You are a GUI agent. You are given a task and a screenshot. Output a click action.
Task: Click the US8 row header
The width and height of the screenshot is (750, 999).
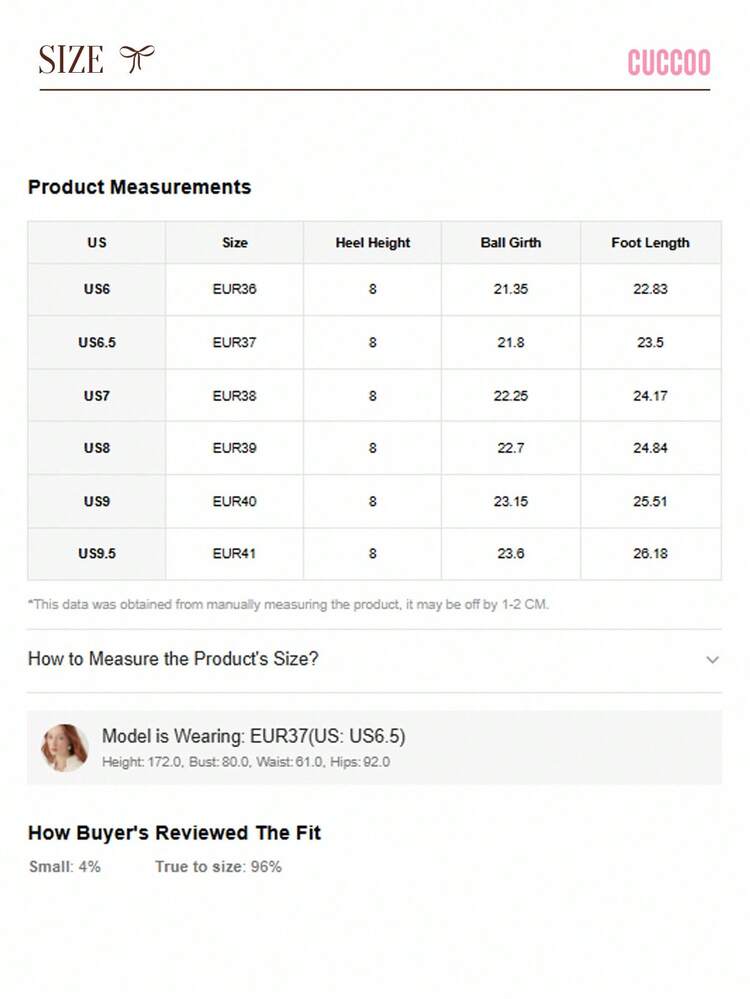pos(97,448)
